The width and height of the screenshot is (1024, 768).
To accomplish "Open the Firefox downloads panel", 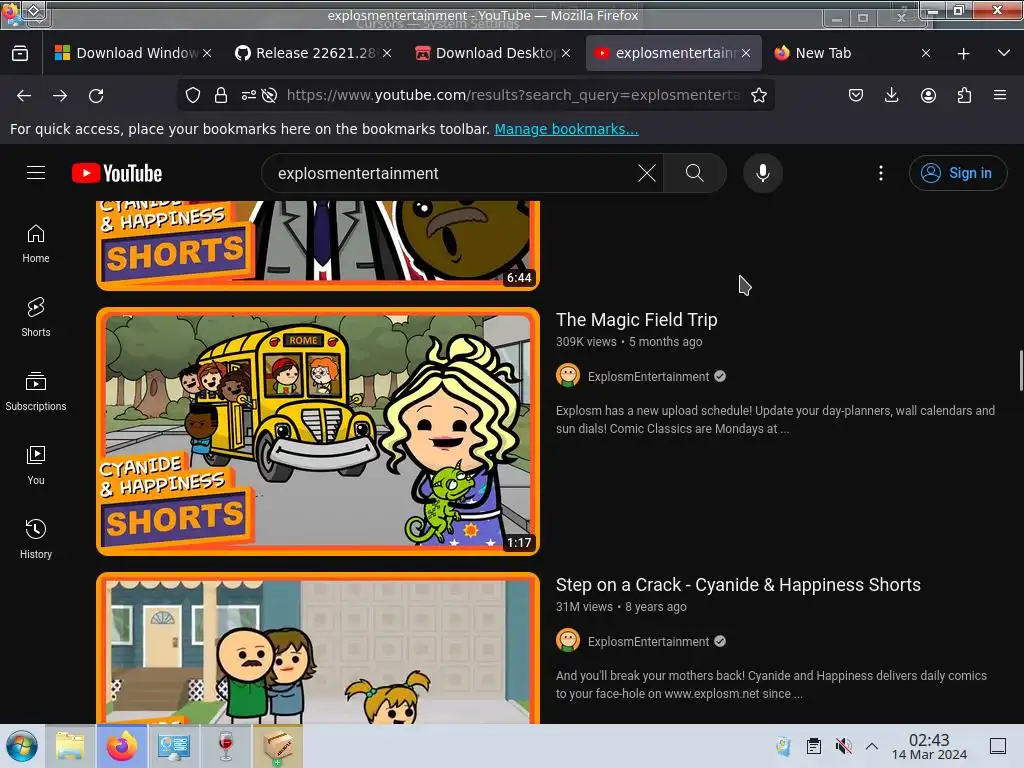I will click(x=891, y=95).
